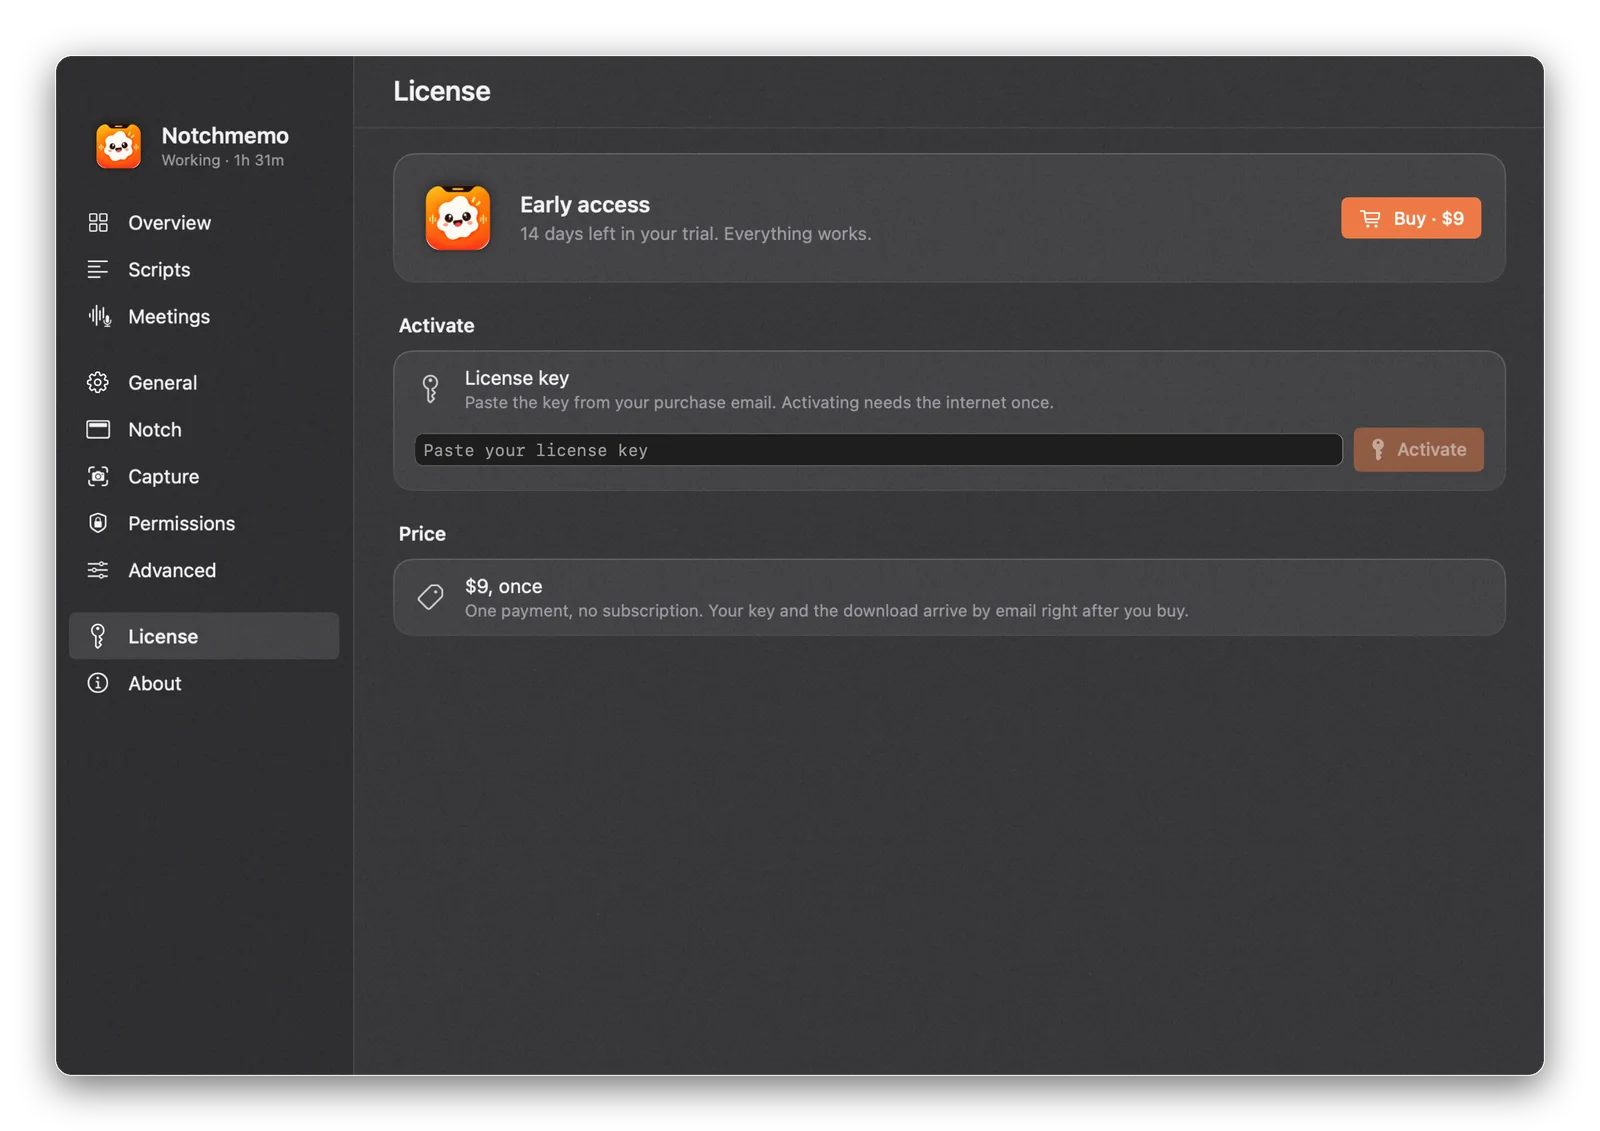Click the Meetings waveform icon
The height and width of the screenshot is (1131, 1600).
click(99, 316)
